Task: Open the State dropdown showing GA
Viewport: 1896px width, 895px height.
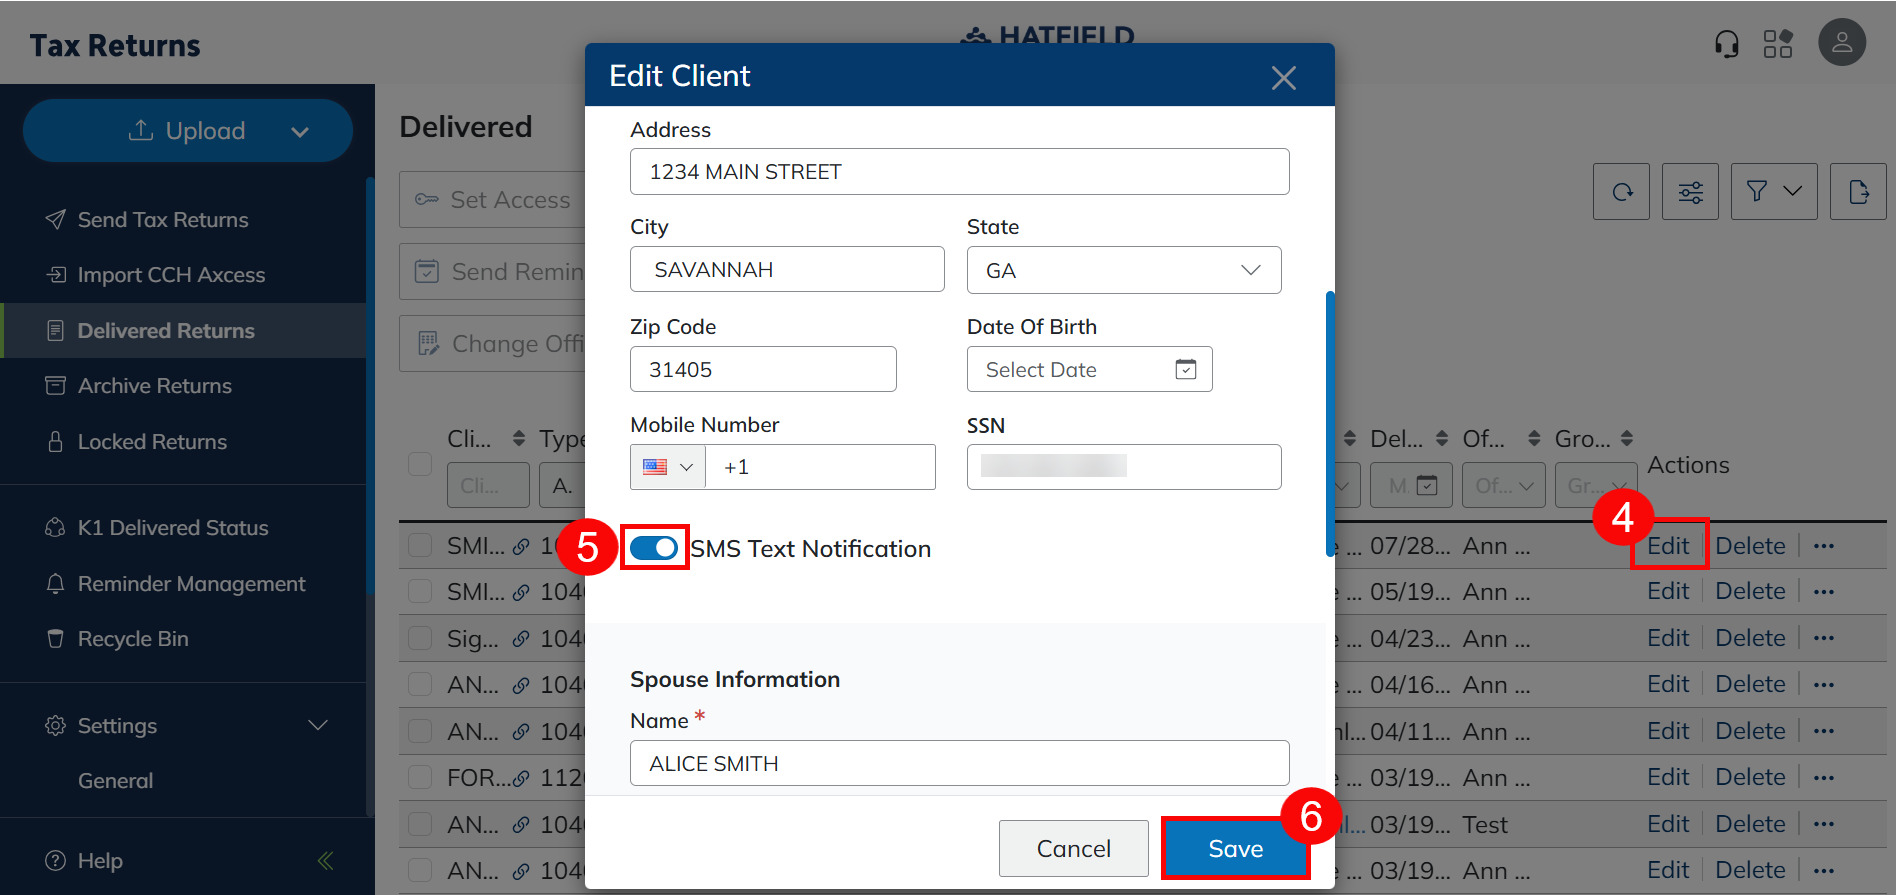Action: tap(1123, 271)
